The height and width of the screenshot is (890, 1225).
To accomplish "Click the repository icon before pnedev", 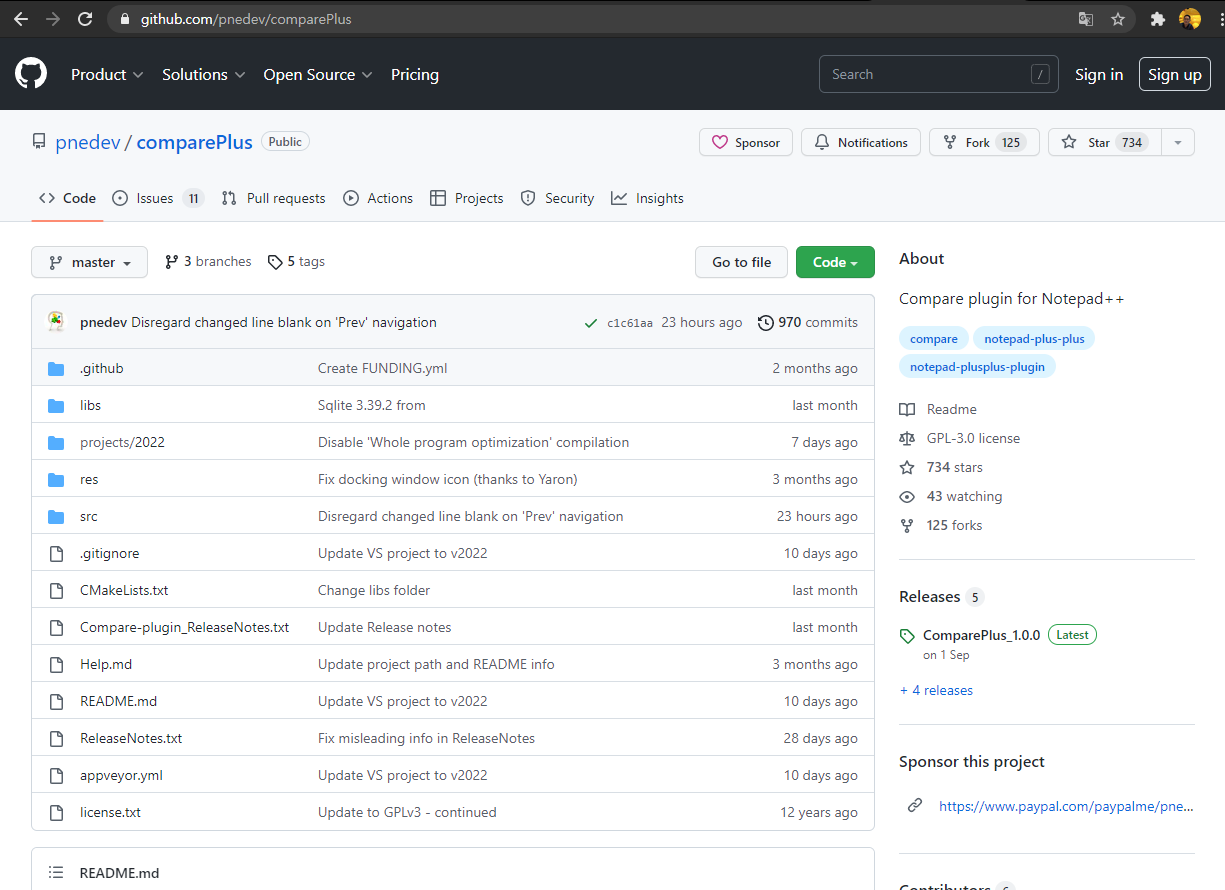I will (39, 142).
